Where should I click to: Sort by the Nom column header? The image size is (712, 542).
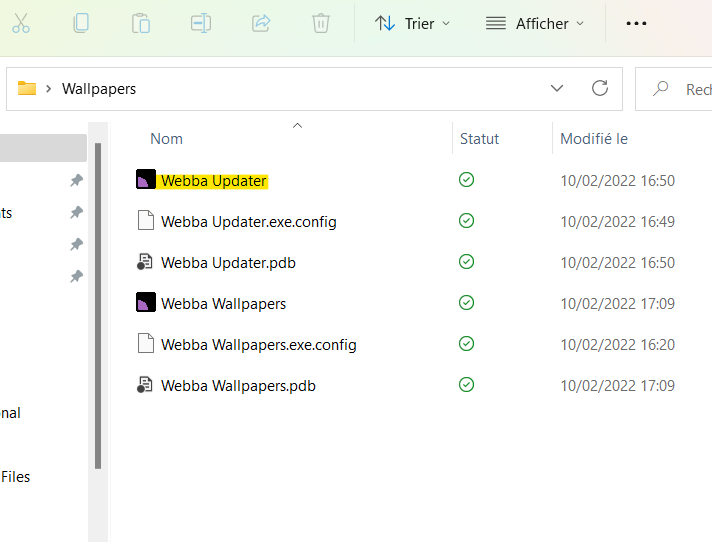click(x=167, y=139)
